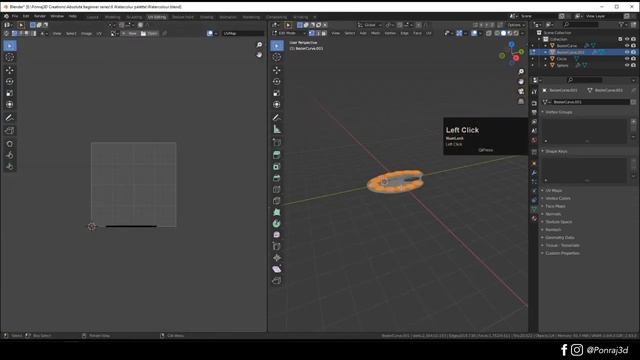Open the File menu
Image resolution: width=640 pixels, height=360 pixels.
[x=15, y=16]
